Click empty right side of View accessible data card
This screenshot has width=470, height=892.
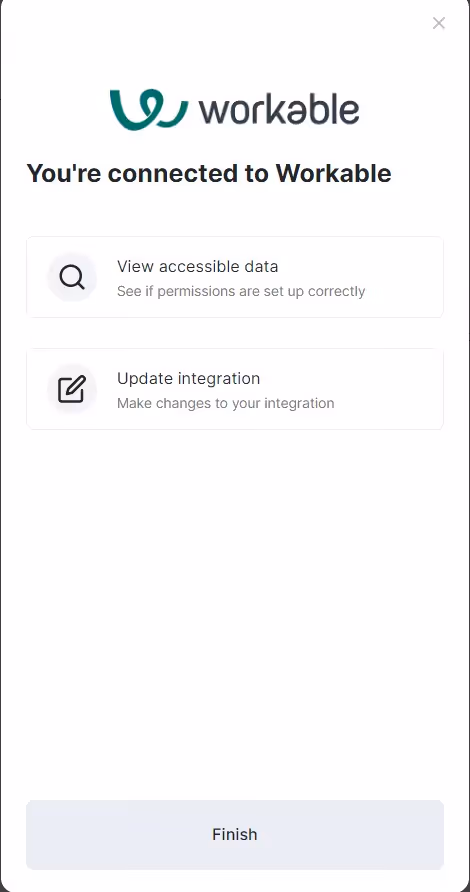[x=407, y=277]
